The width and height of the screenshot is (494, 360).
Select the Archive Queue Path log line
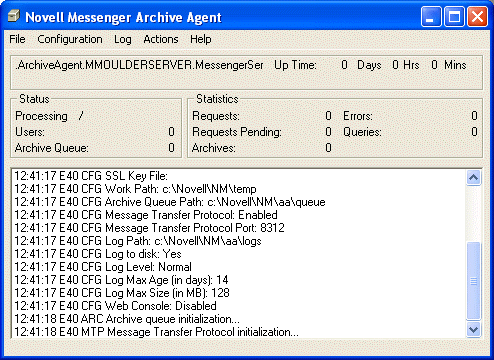pos(170,202)
